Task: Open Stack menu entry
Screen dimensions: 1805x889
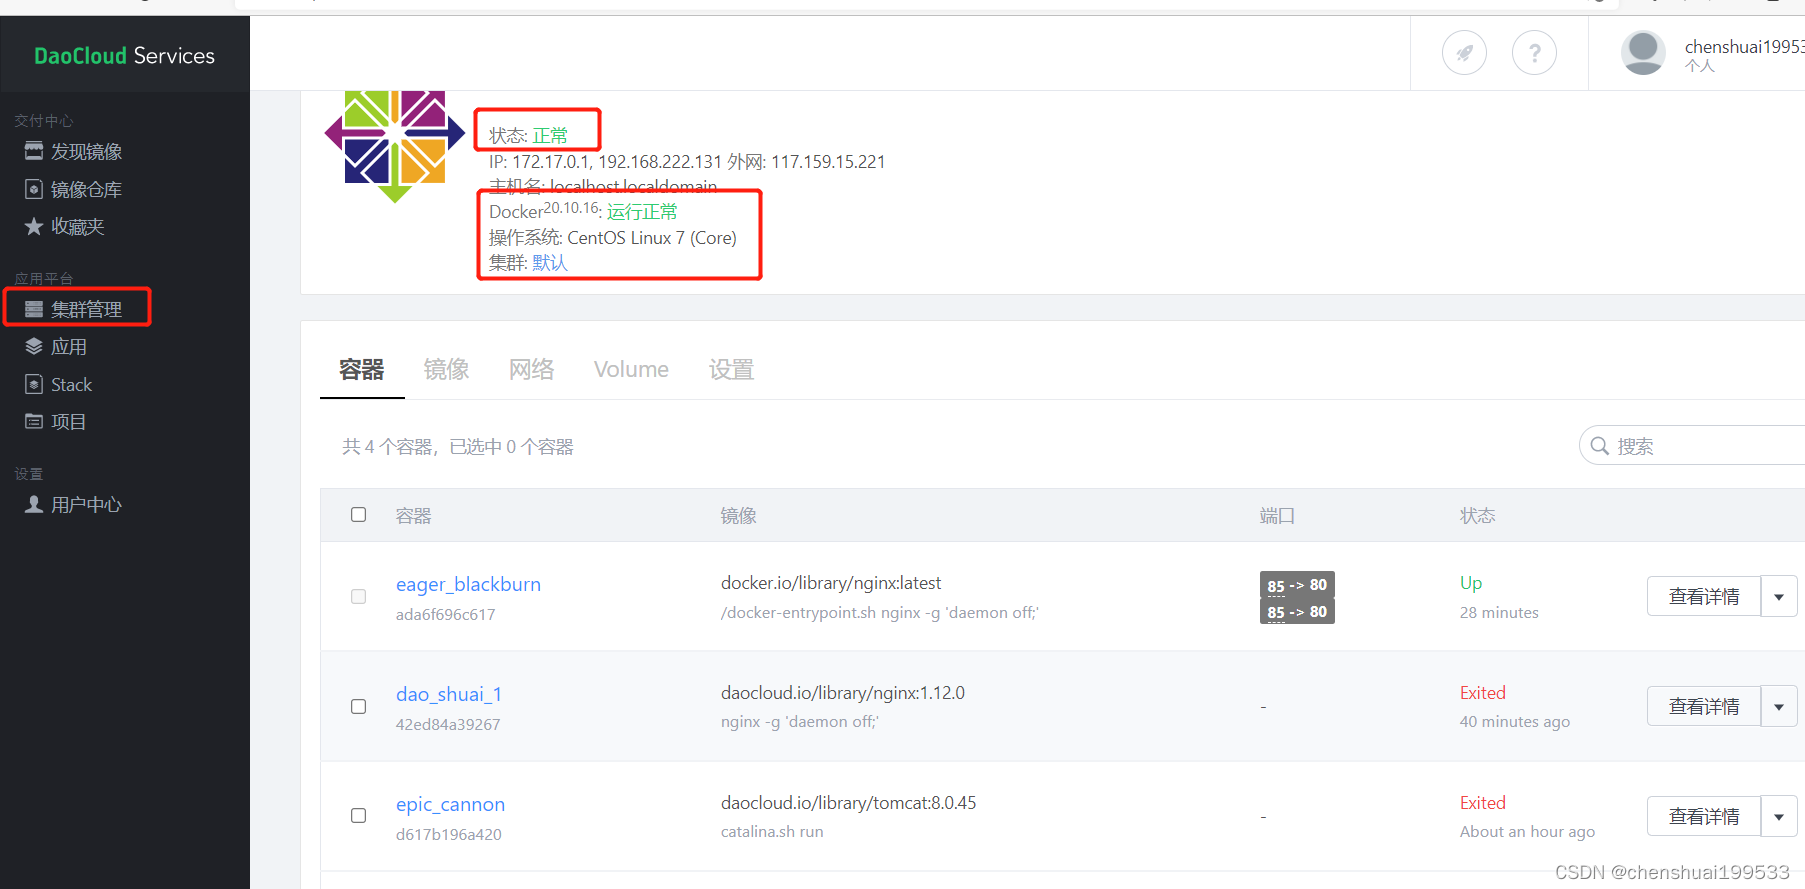Action: tap(72, 385)
